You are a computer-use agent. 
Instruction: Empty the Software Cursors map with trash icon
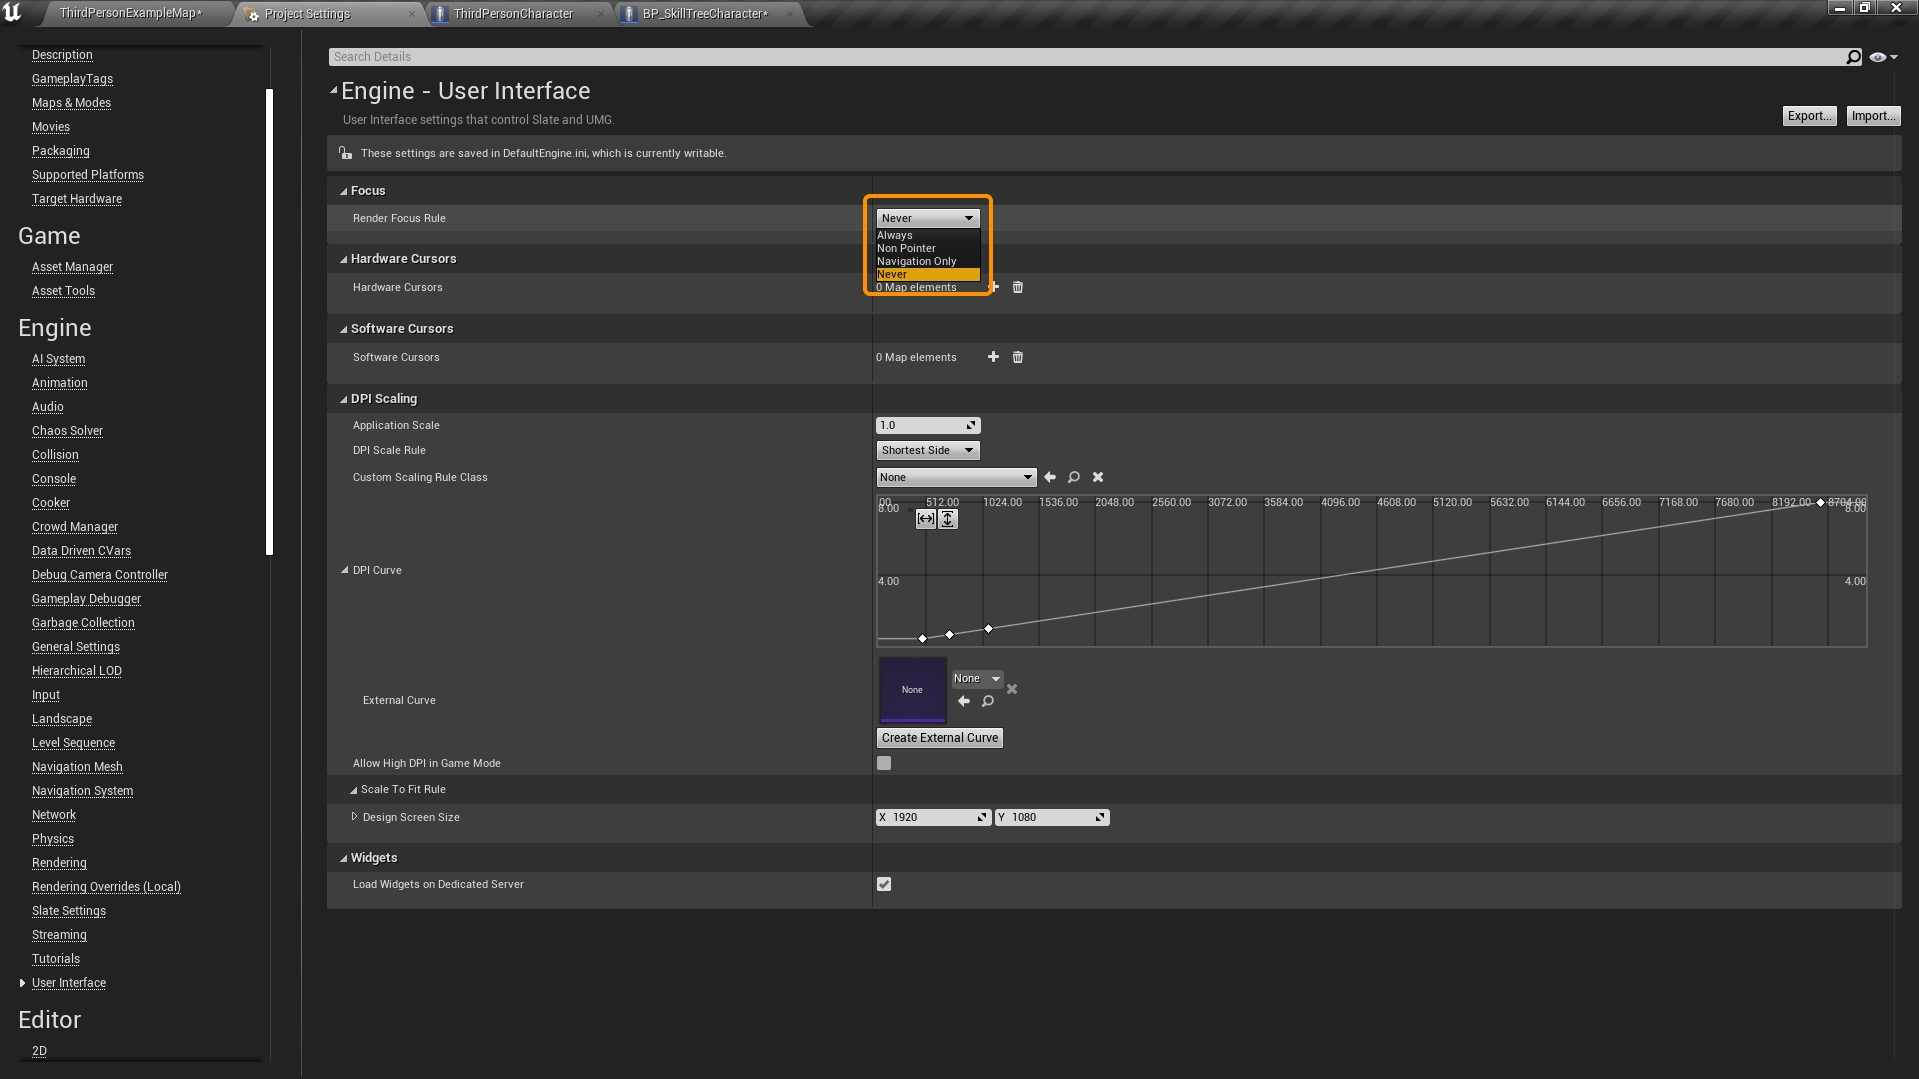tap(1017, 357)
